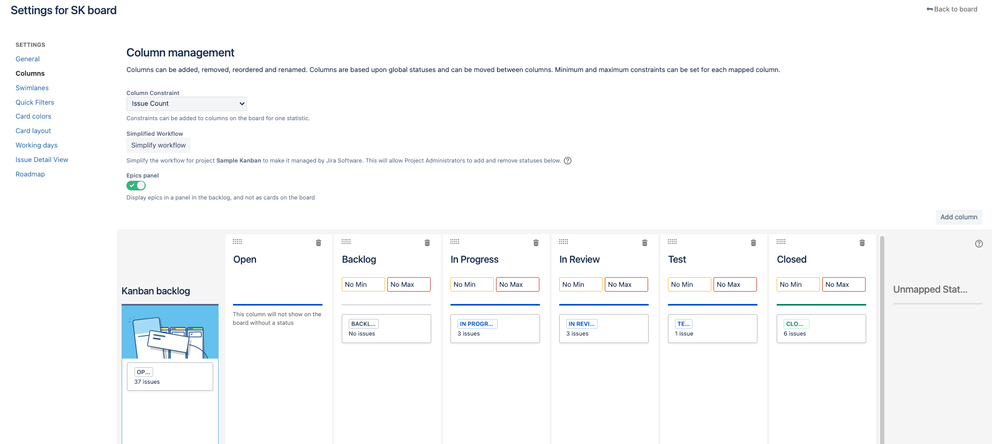Open help icon above Unmapped Statuses

pyautogui.click(x=979, y=244)
